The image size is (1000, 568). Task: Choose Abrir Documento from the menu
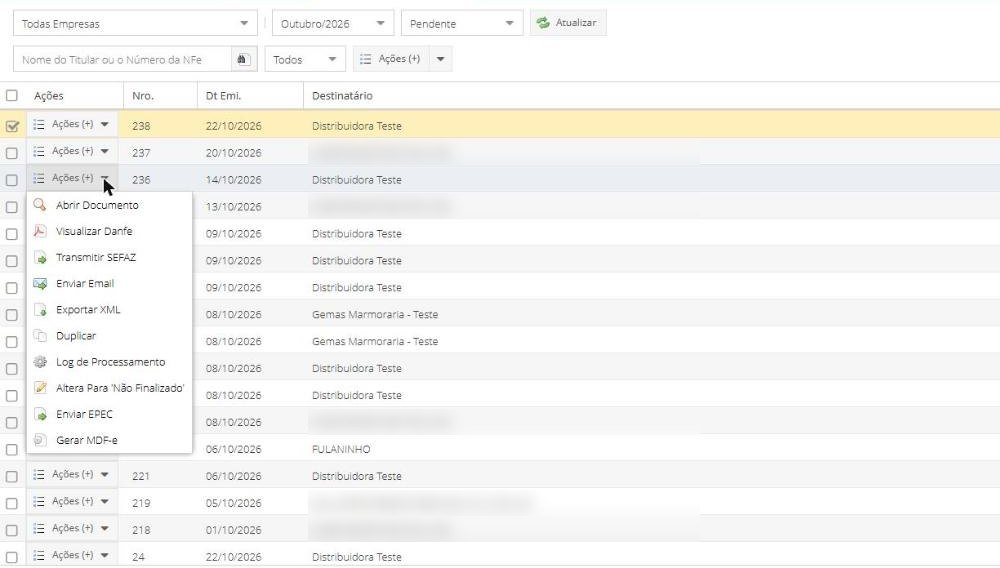tap(109, 205)
